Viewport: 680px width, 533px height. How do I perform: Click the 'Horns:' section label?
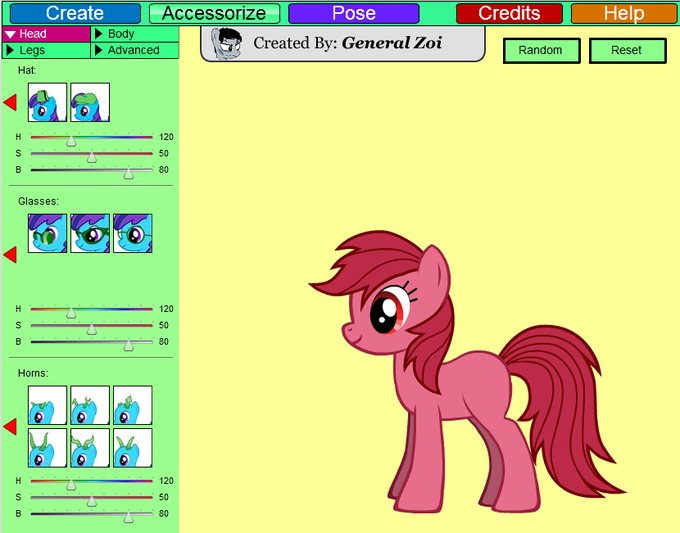click(x=33, y=373)
